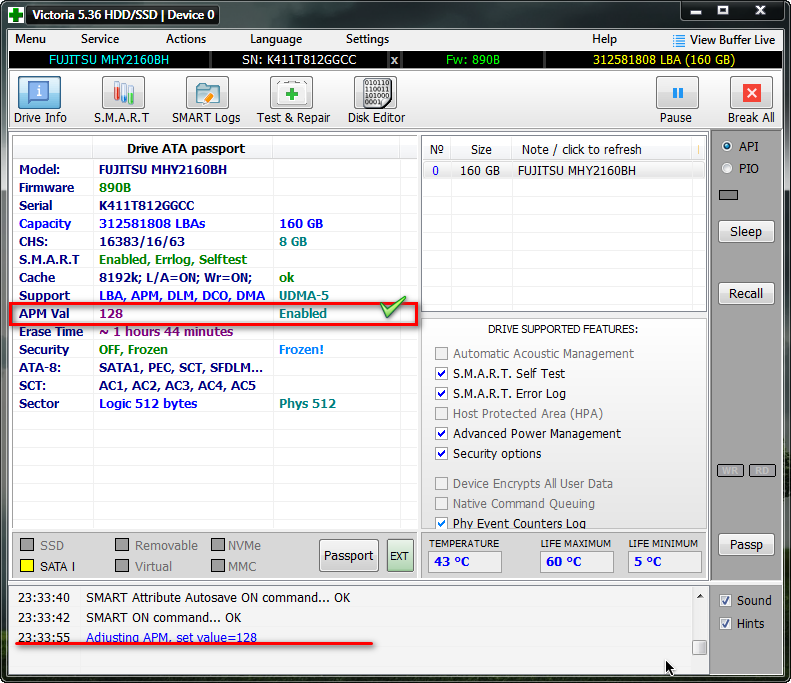Image resolution: width=791 pixels, height=683 pixels.
Task: Click the APM Val value 128
Action: click(x=111, y=313)
